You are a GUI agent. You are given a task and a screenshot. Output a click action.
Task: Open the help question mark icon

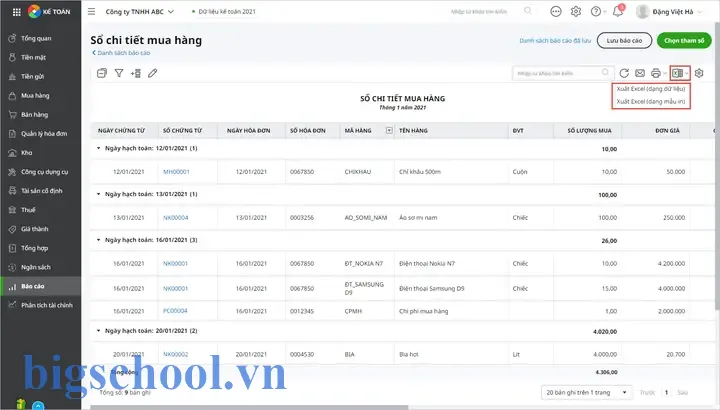pos(596,11)
